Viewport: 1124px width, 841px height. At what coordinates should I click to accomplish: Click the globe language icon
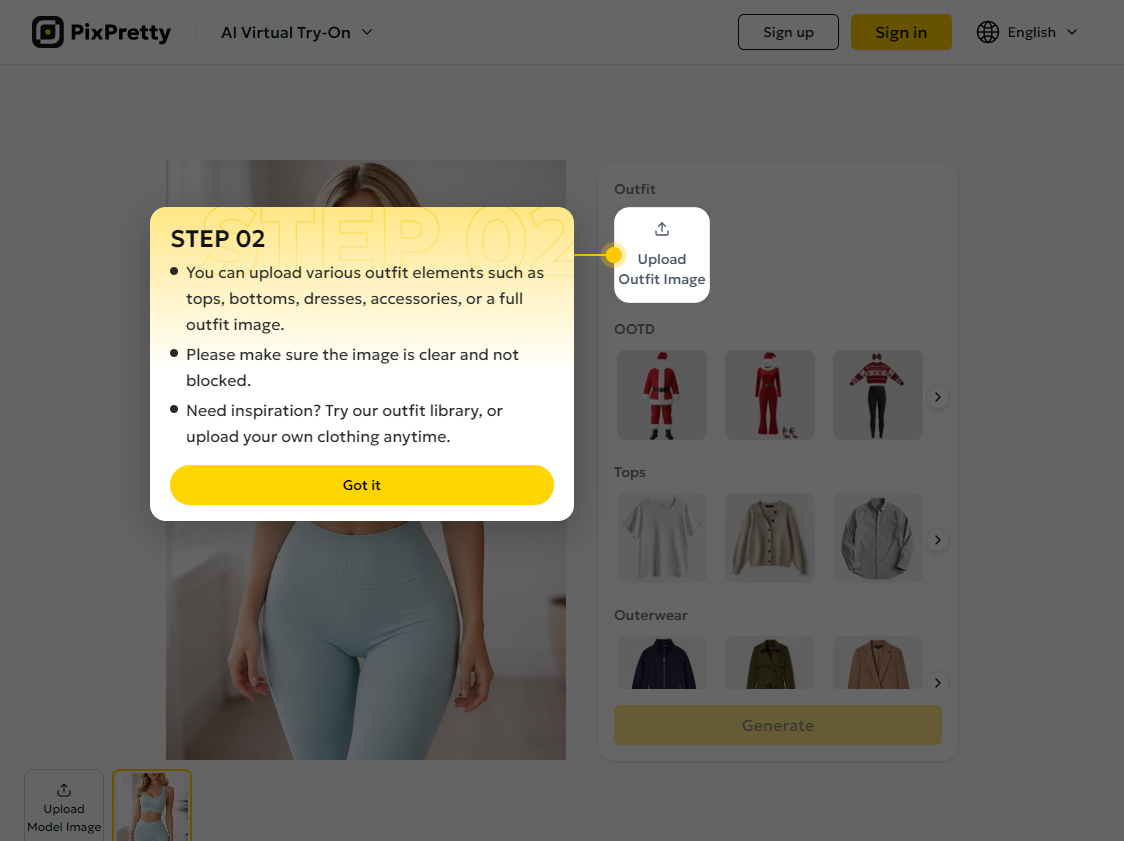987,32
